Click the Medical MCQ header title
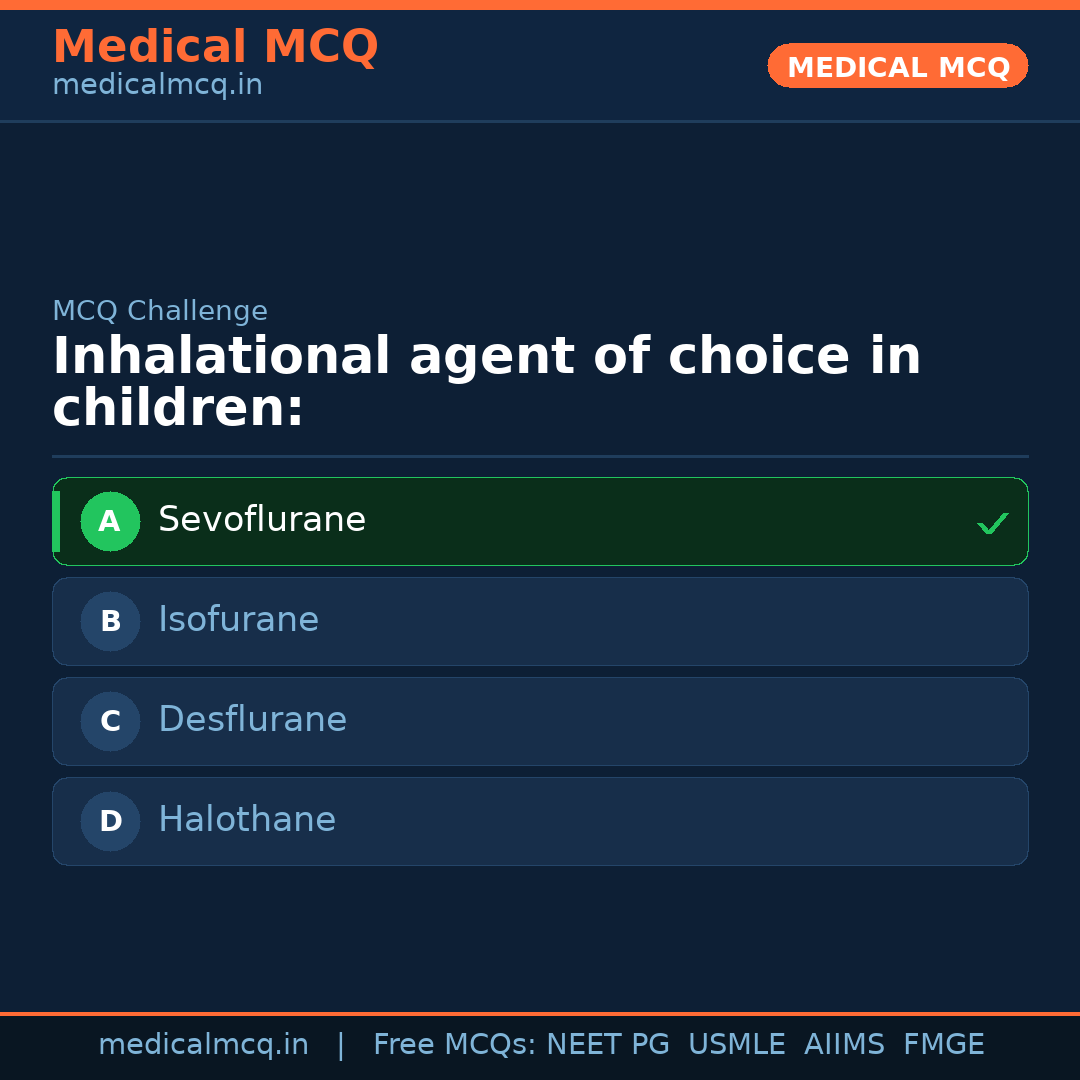Viewport: 1080px width, 1080px height. tap(215, 47)
